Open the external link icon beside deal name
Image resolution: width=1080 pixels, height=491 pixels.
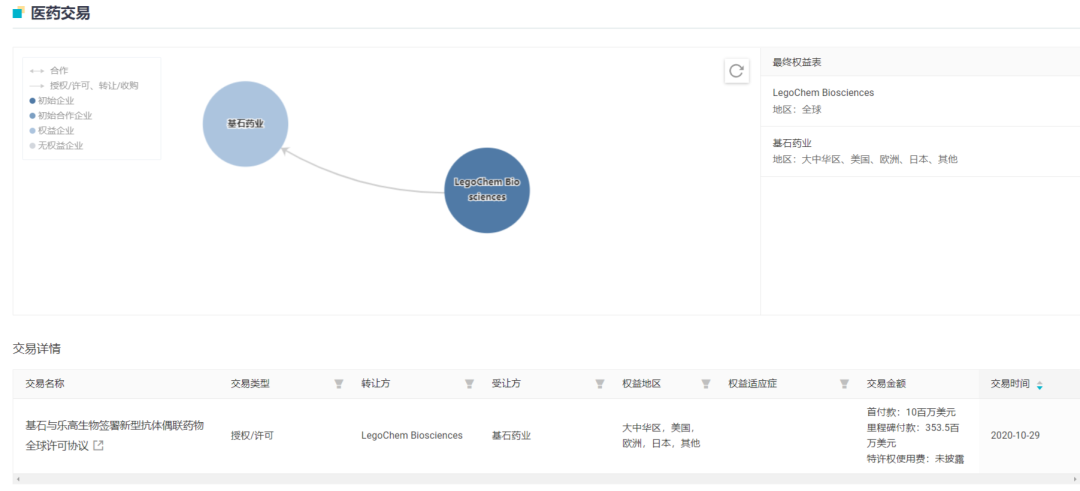[x=98, y=446]
